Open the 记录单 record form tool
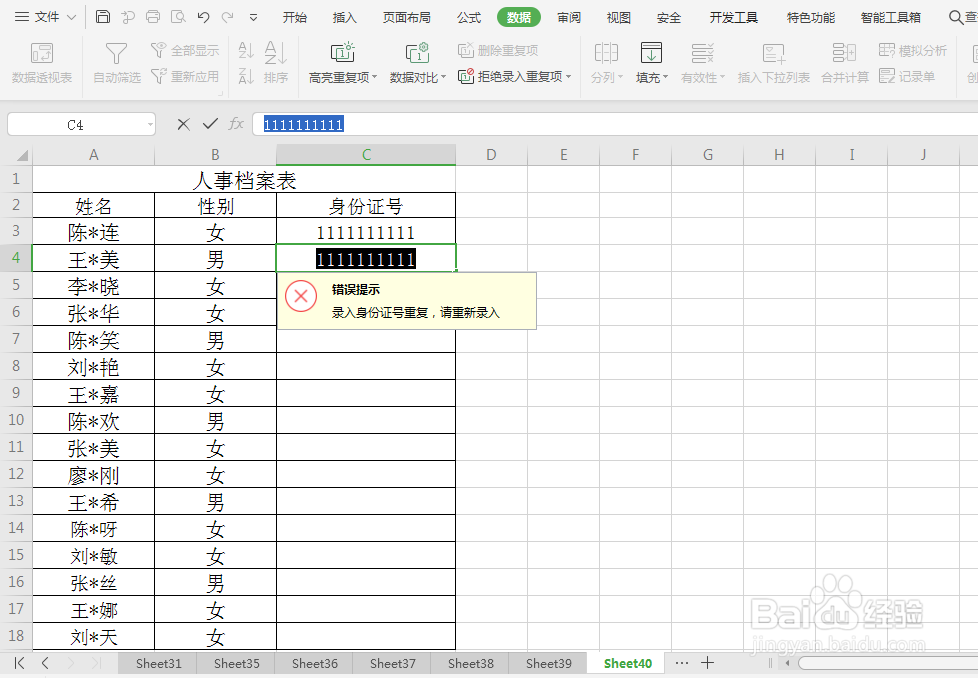This screenshot has width=978, height=678. [x=913, y=75]
